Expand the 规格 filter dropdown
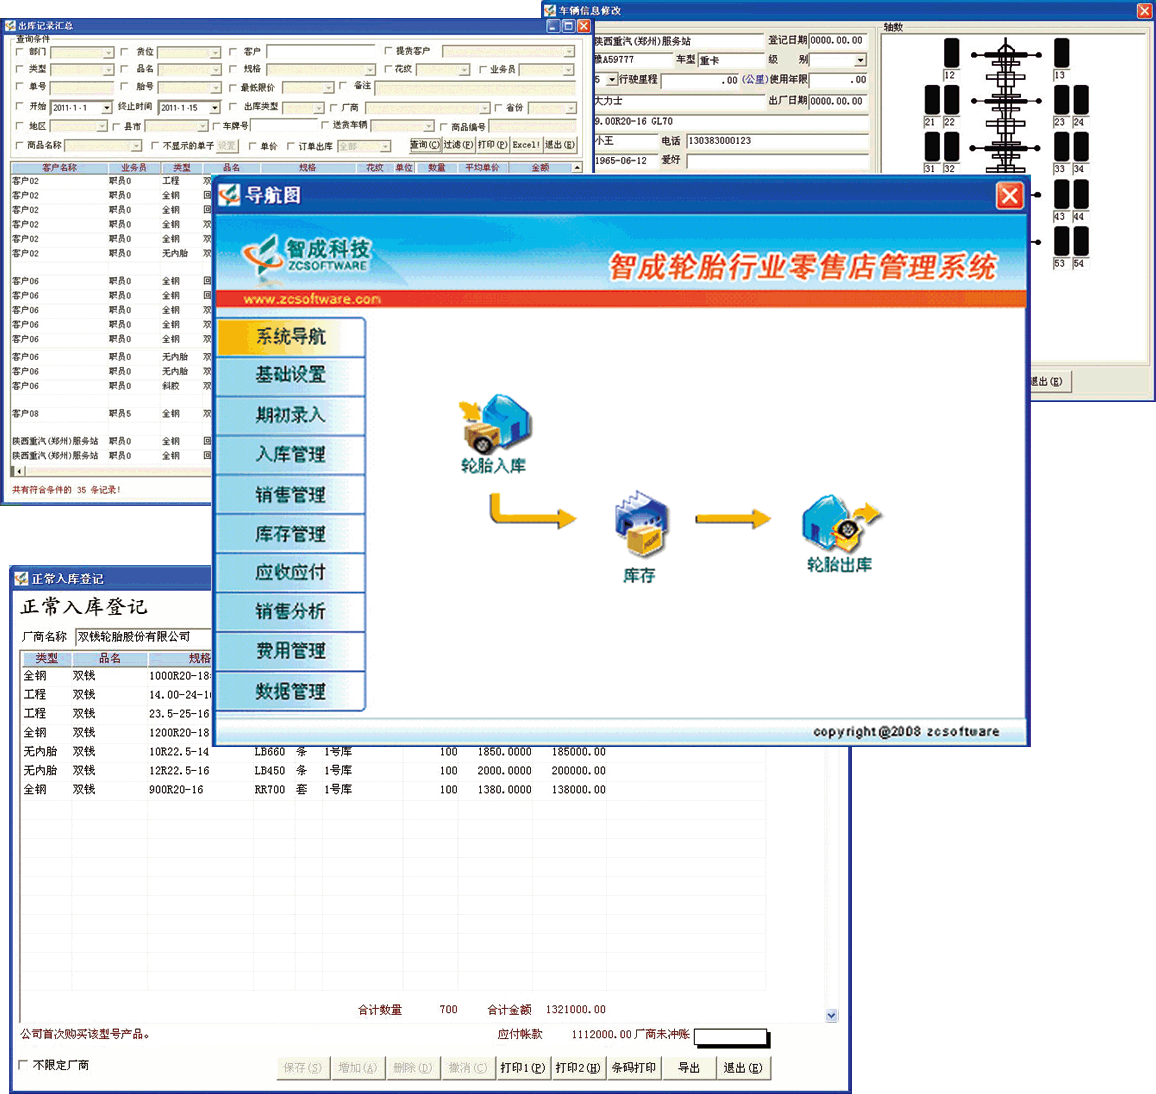This screenshot has height=1094, width=1156. coord(369,70)
